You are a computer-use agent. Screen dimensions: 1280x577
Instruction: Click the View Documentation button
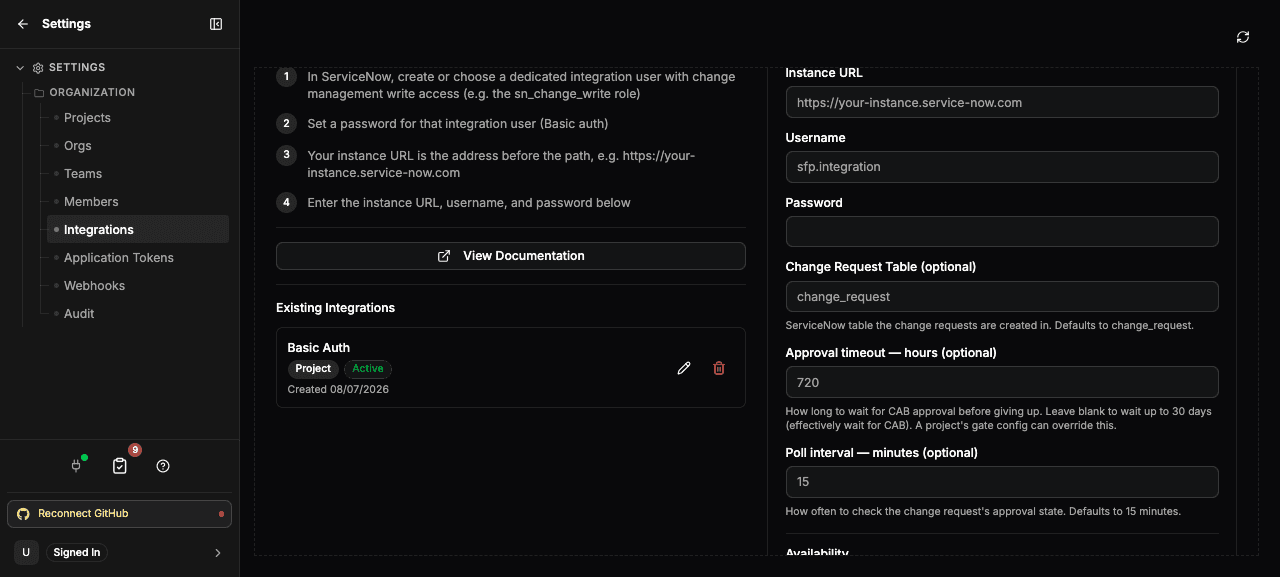511,256
